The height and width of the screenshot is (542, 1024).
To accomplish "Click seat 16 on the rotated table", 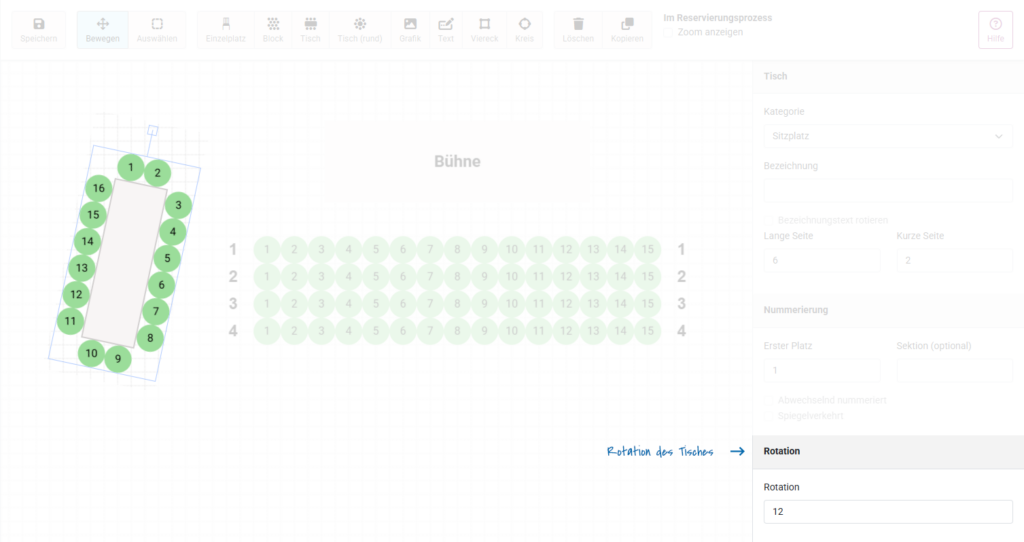I will click(98, 188).
